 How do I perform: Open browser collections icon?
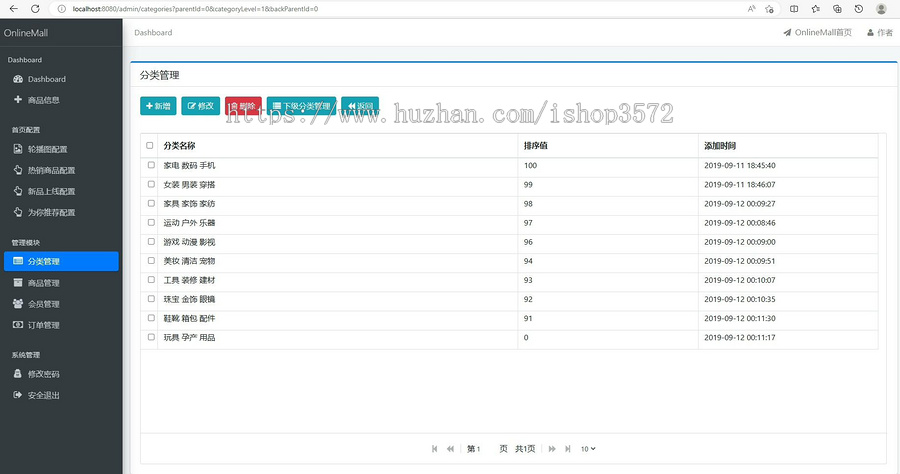[837, 9]
